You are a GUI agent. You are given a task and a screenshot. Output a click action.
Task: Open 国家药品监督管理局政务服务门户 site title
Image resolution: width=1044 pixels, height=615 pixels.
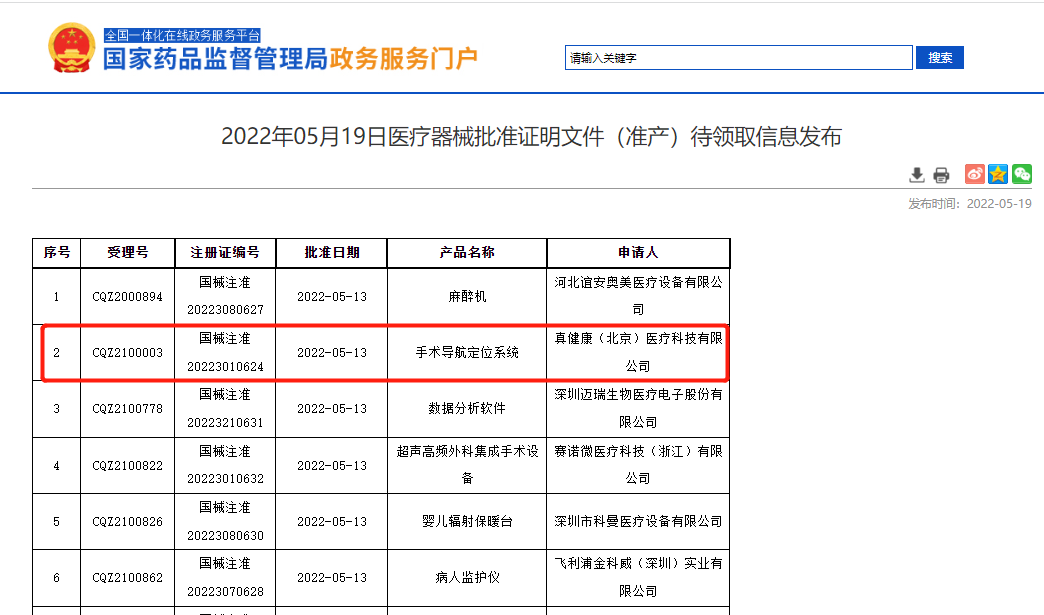coord(290,59)
